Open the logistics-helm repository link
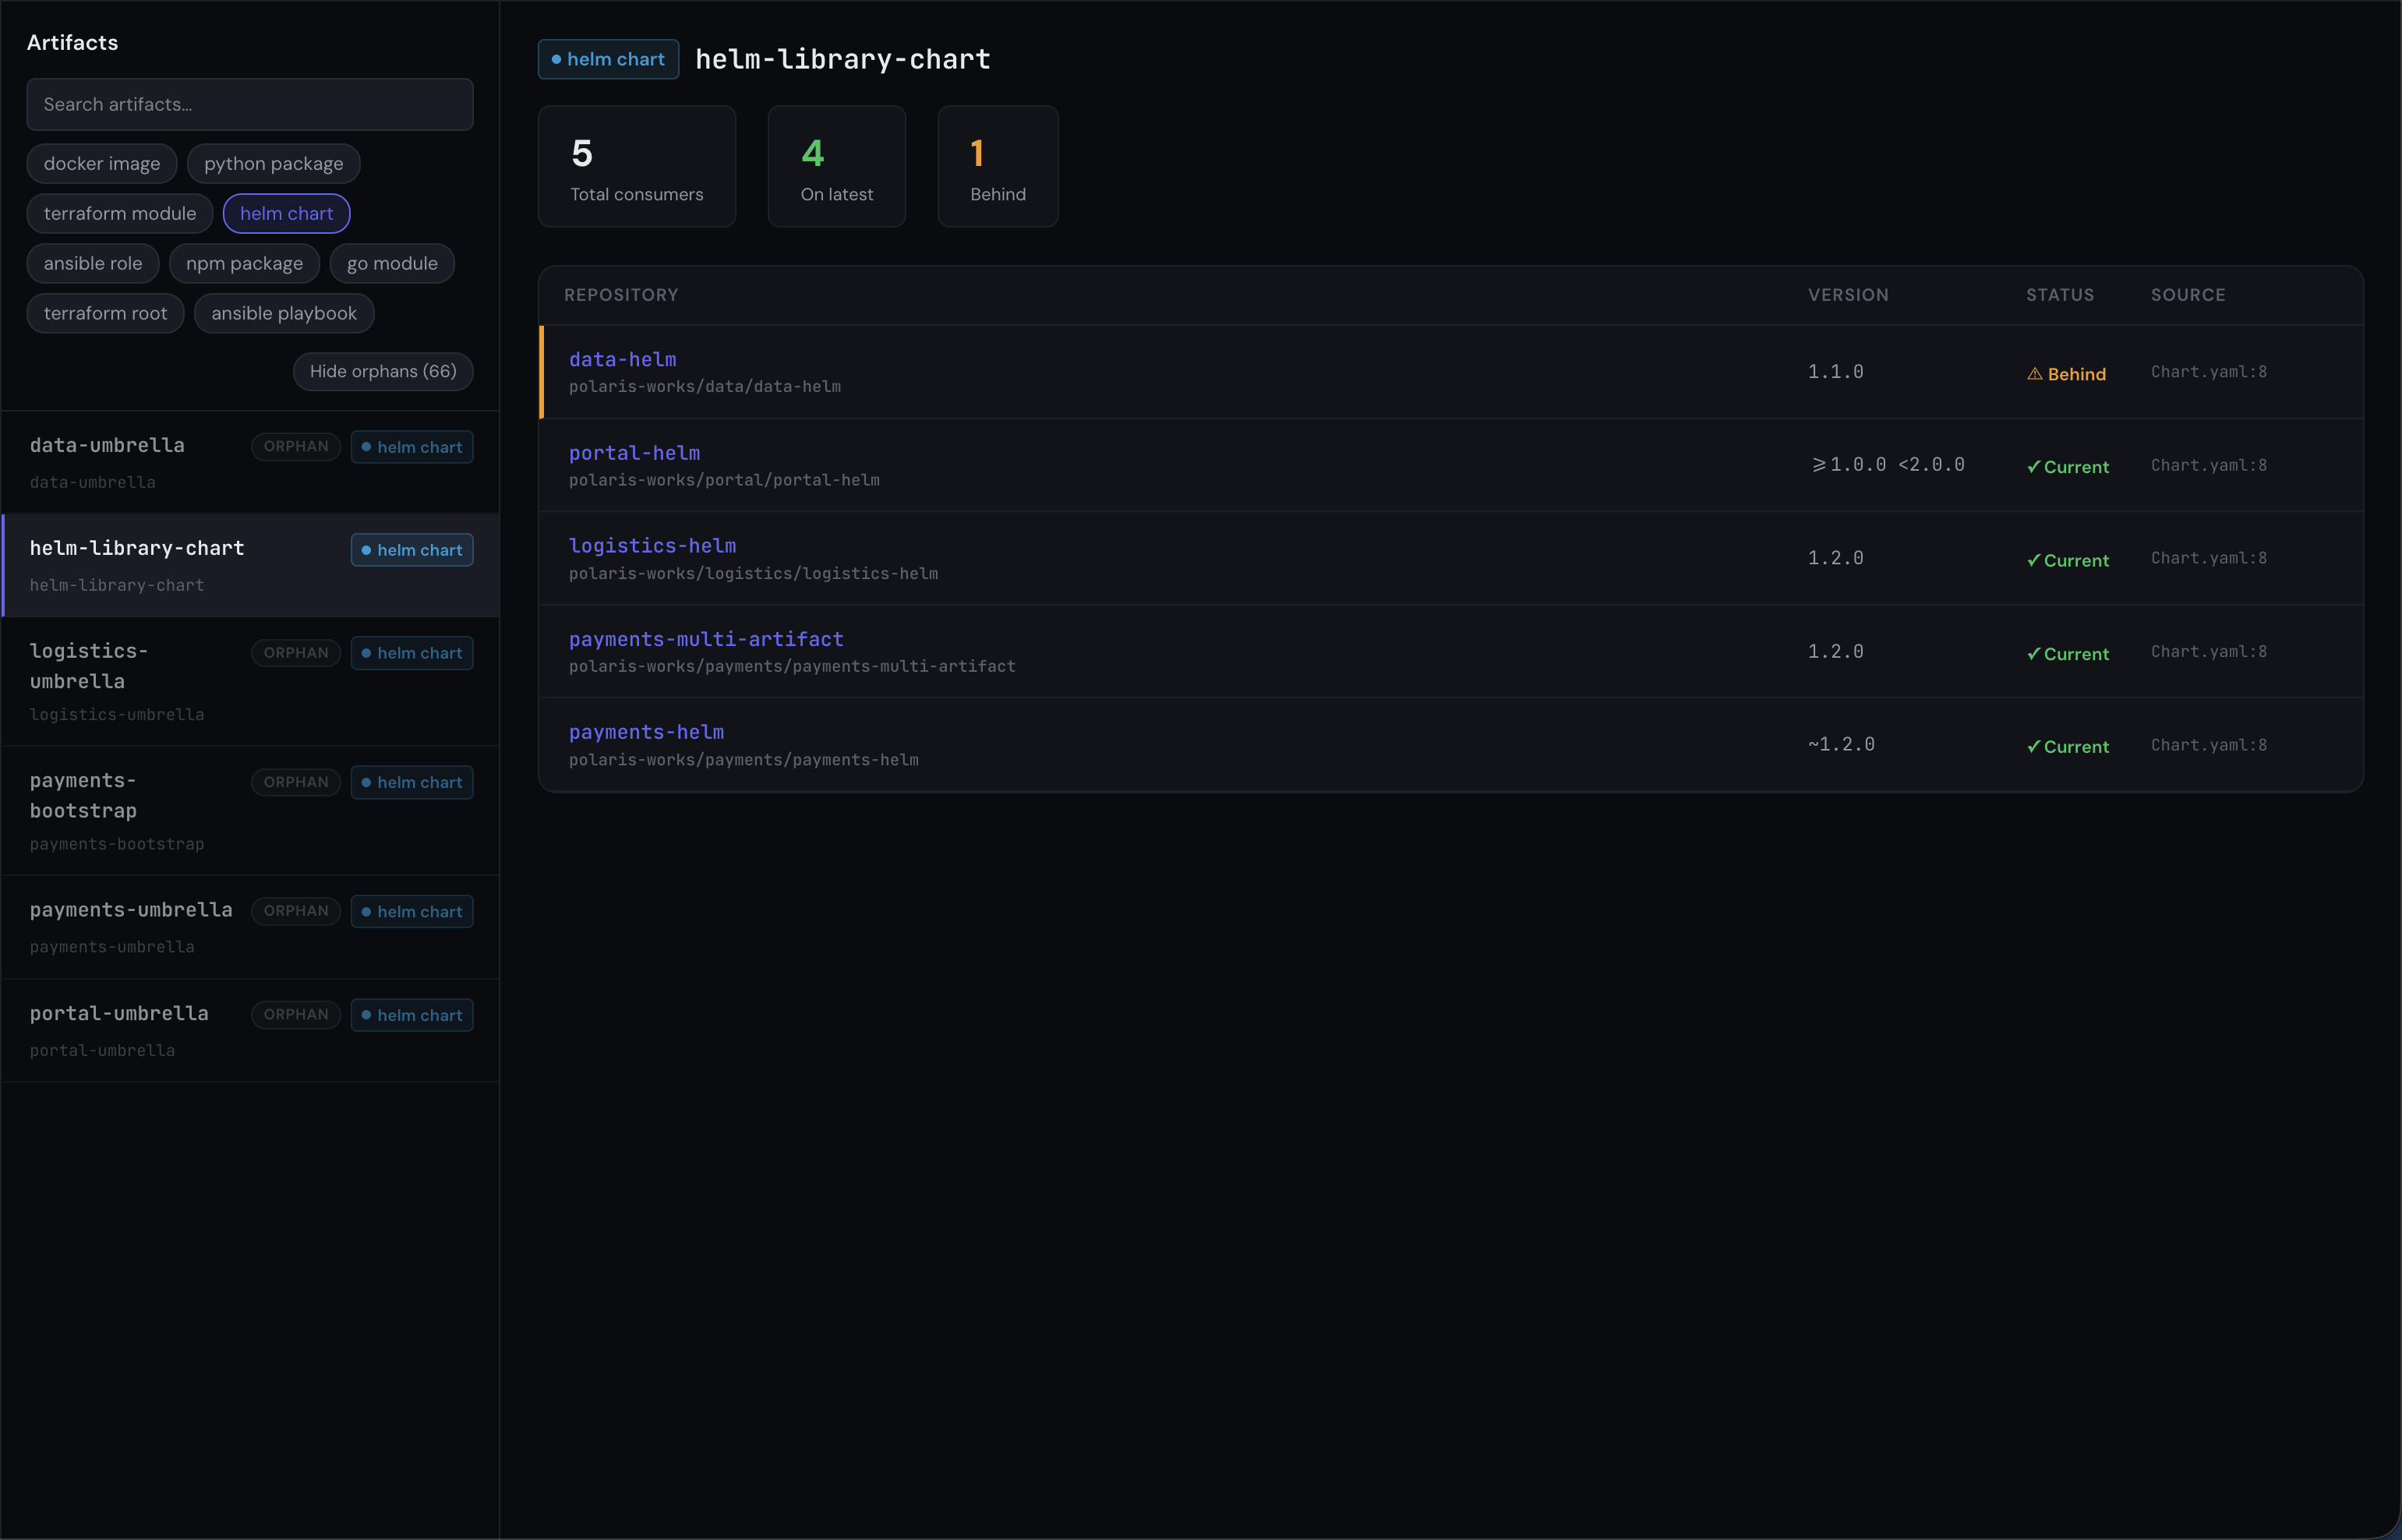 (x=652, y=546)
